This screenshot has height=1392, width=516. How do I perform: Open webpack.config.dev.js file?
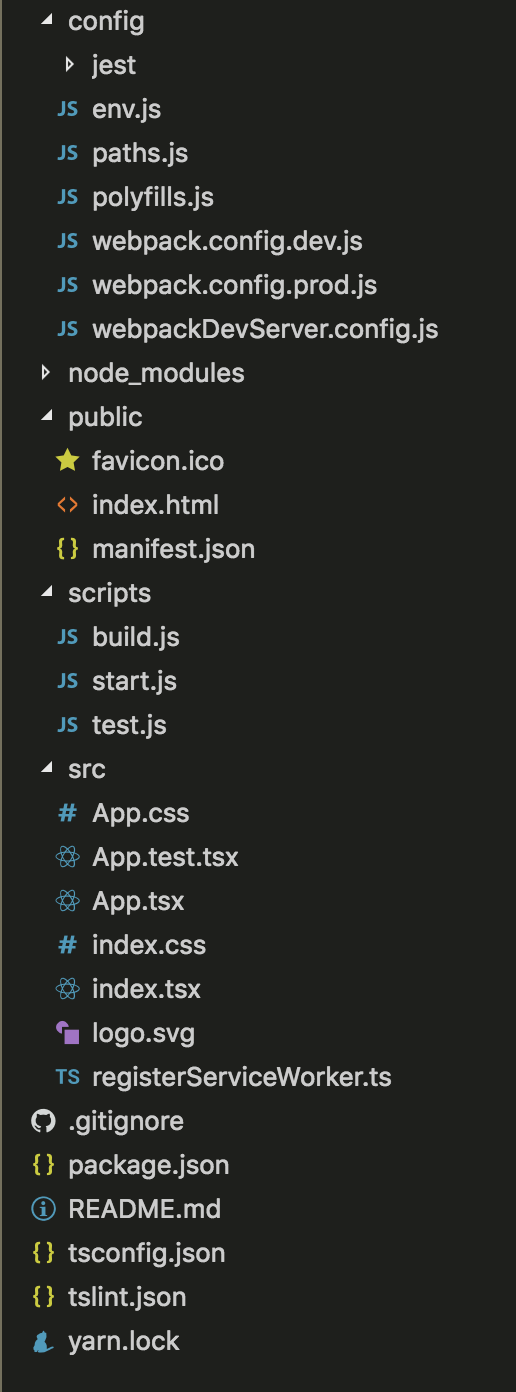(227, 241)
